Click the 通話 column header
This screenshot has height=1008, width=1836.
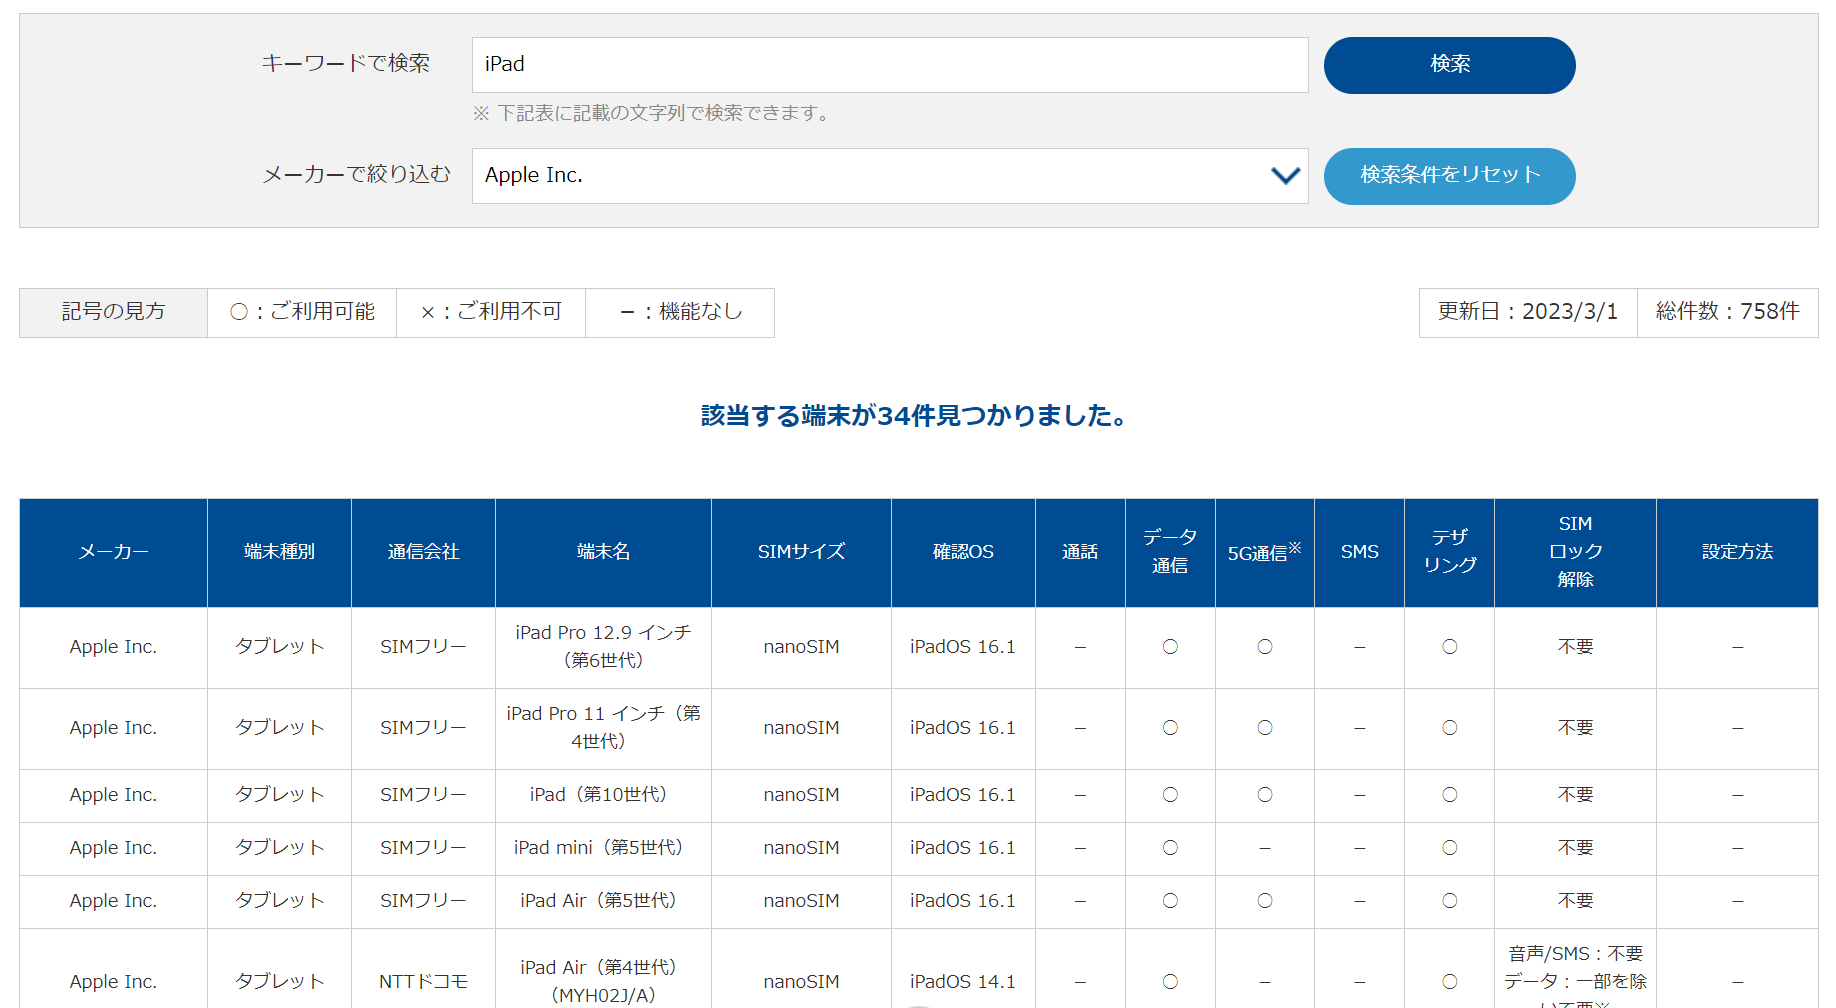(1080, 552)
